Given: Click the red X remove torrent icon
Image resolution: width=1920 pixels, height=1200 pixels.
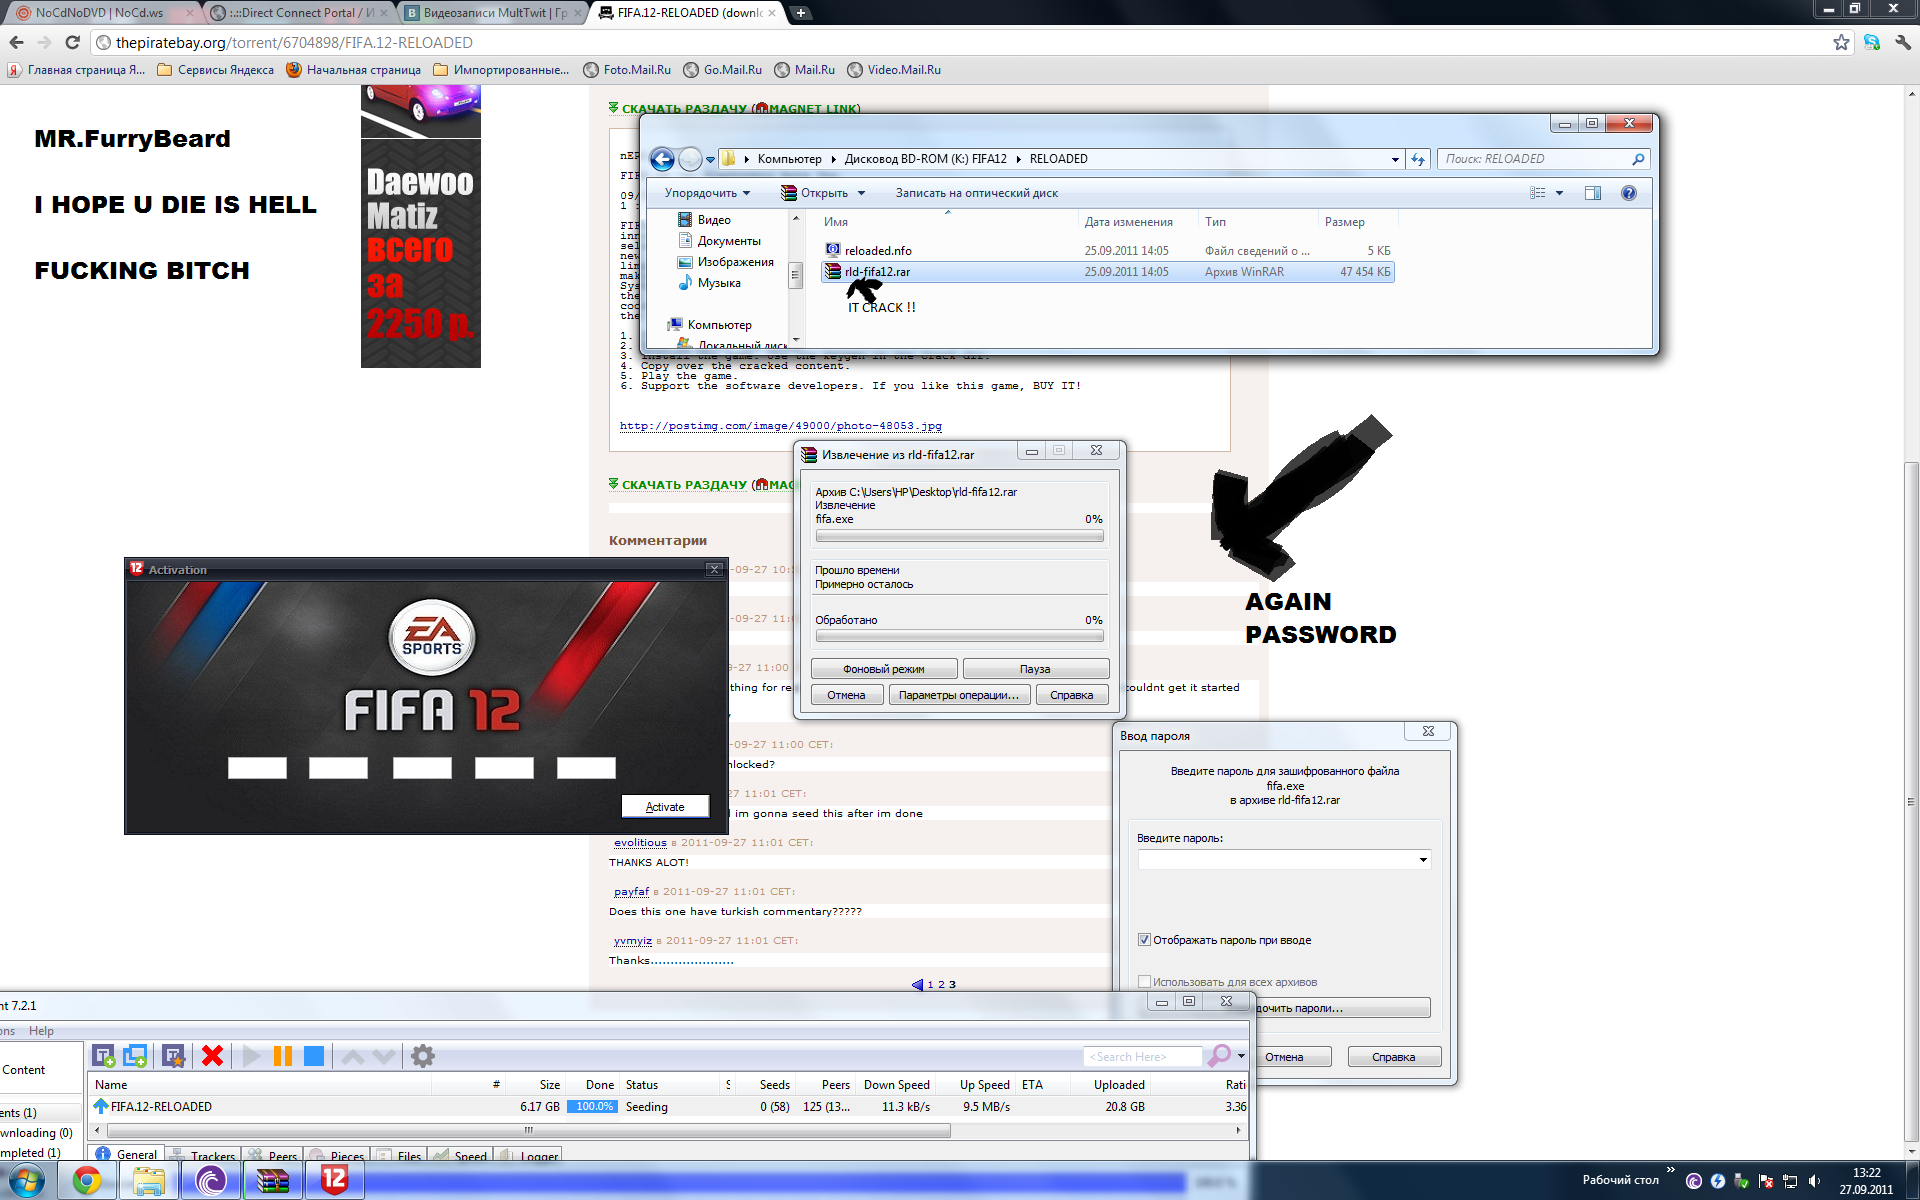Looking at the screenshot, I should point(212,1056).
